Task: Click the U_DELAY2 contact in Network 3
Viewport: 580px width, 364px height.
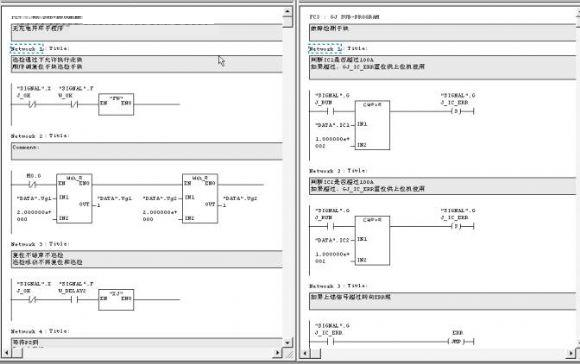Action: [74, 300]
